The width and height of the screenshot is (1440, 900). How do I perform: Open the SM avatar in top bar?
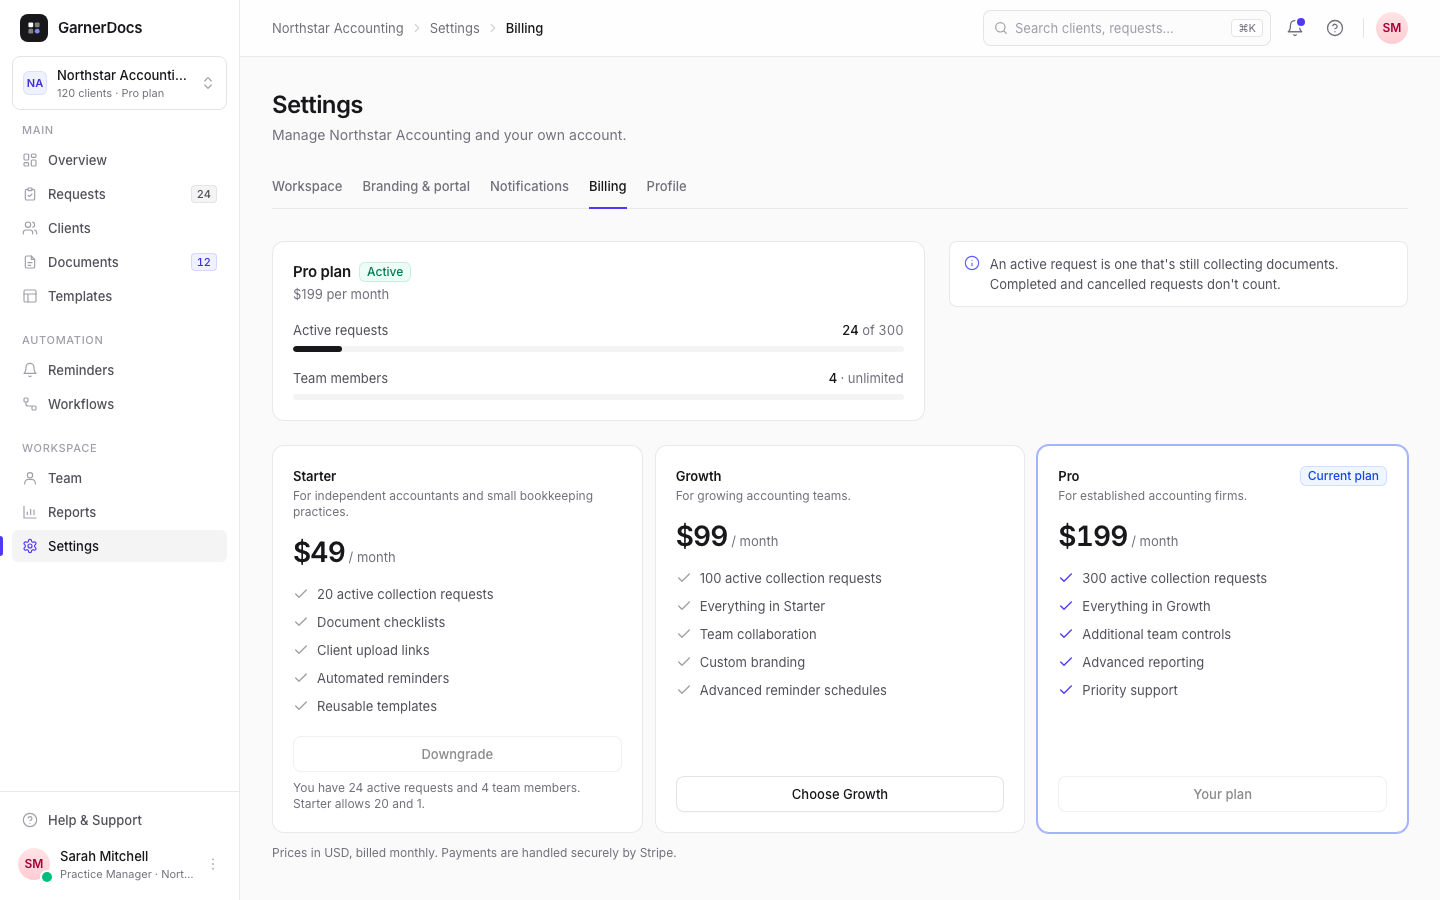1392,28
